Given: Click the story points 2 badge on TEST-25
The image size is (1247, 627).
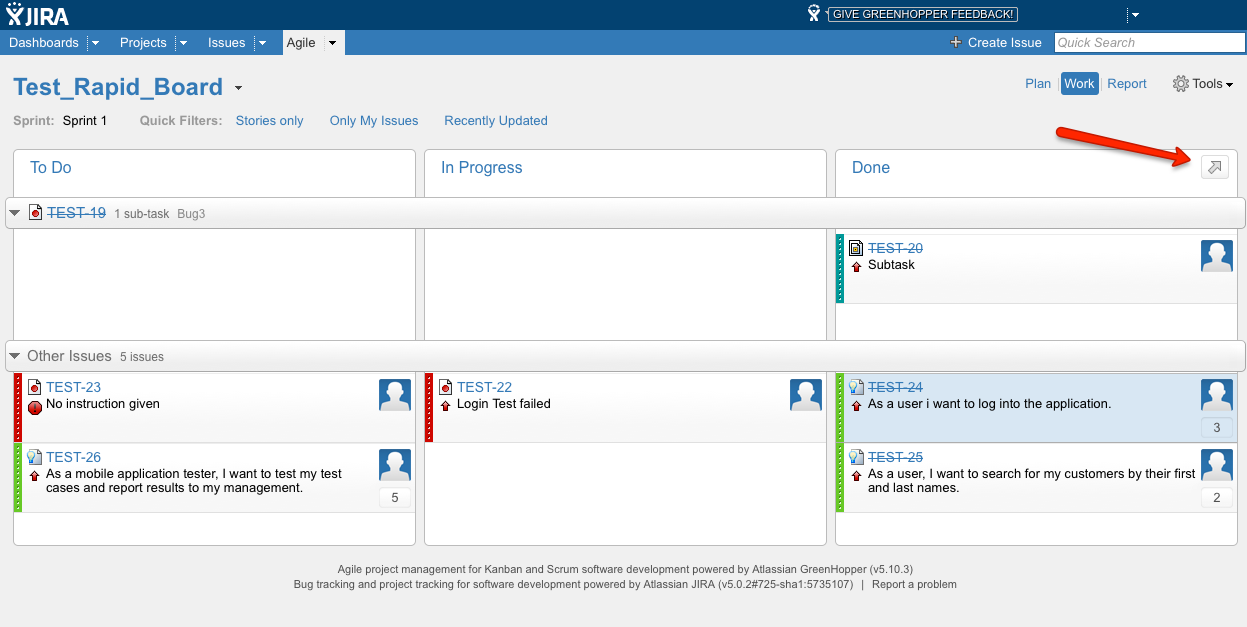Looking at the screenshot, I should [1217, 498].
